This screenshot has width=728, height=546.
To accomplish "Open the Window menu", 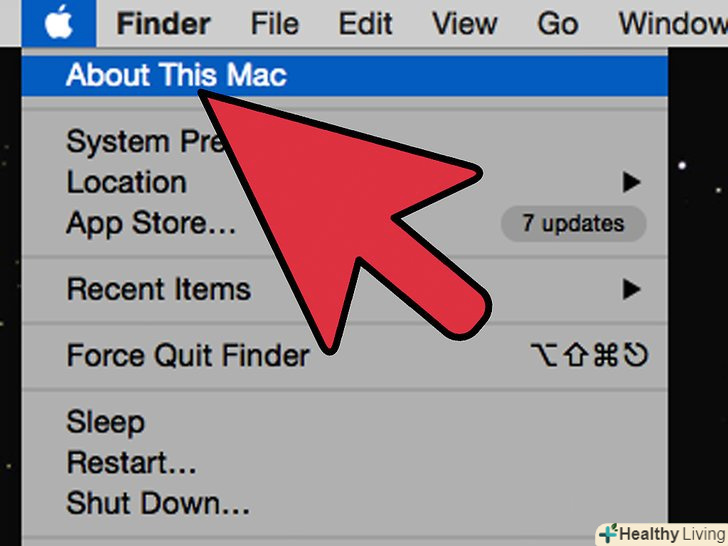I will (673, 23).
